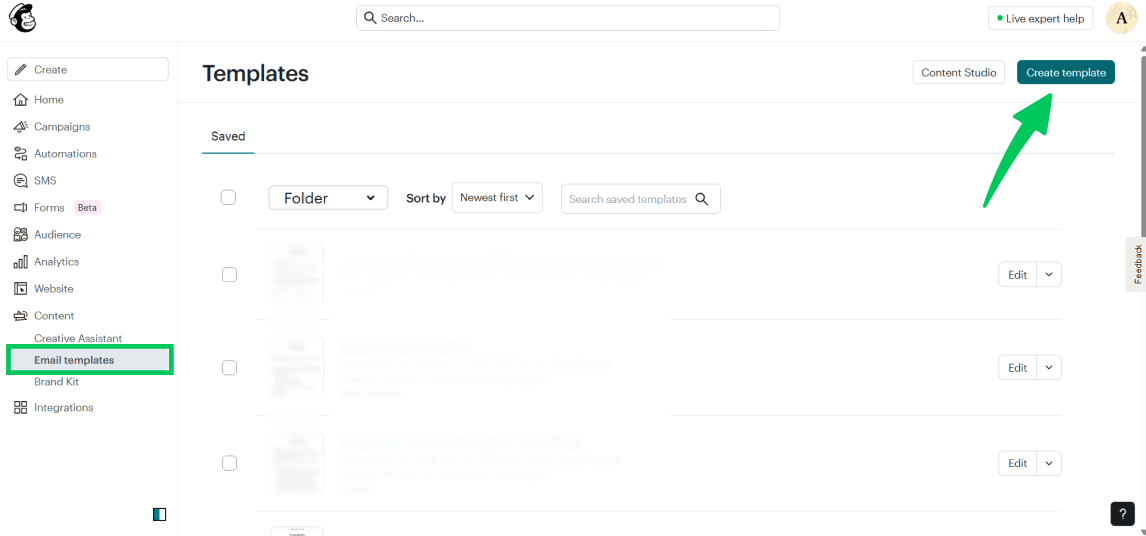Expand arrow beside third template's Edit button
The width and height of the screenshot is (1146, 536).
pos(1049,463)
